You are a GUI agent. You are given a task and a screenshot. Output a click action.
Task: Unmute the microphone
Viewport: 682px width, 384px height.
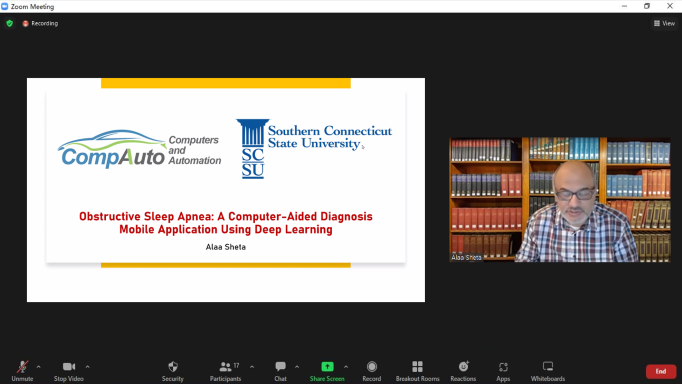click(x=22, y=371)
